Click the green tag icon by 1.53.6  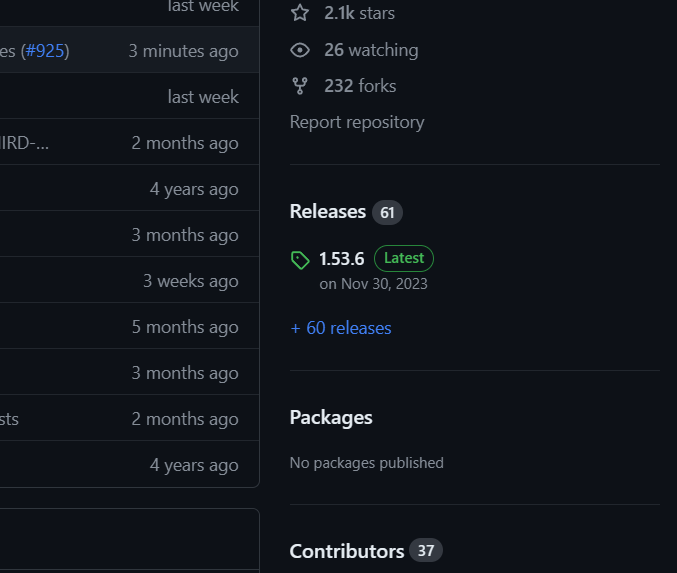pyautogui.click(x=300, y=260)
